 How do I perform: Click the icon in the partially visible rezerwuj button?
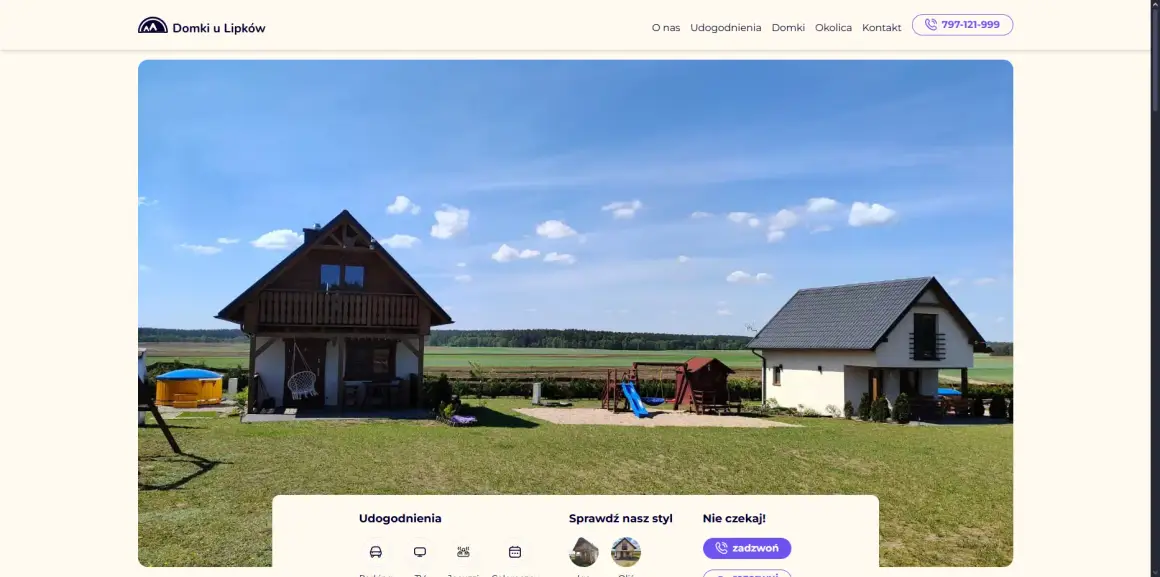721,574
